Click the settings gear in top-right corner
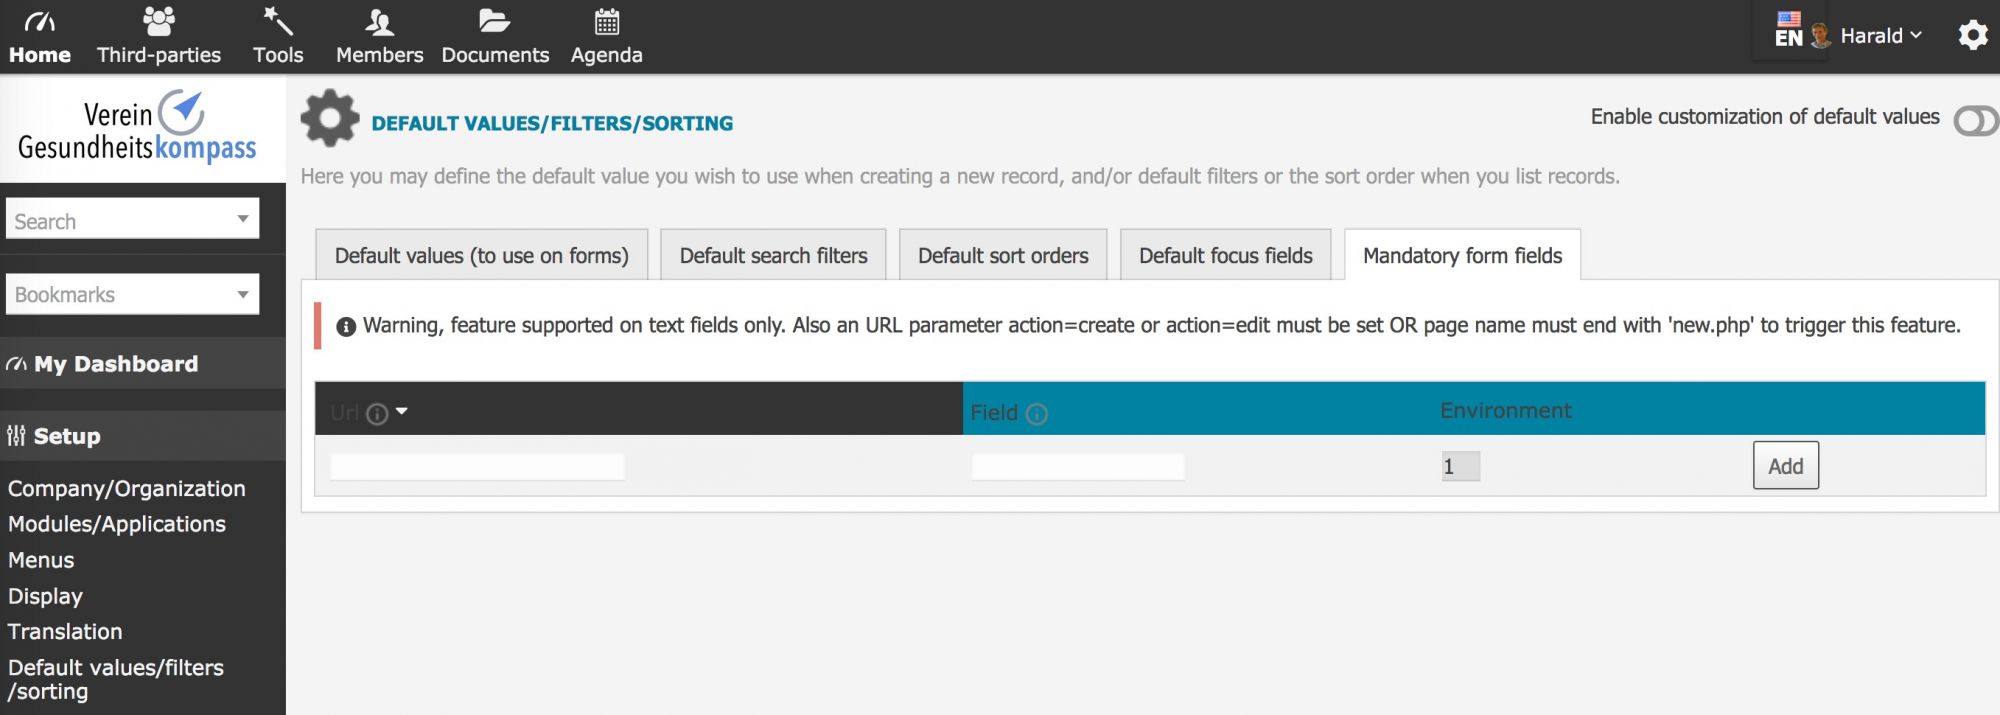 click(x=1972, y=36)
